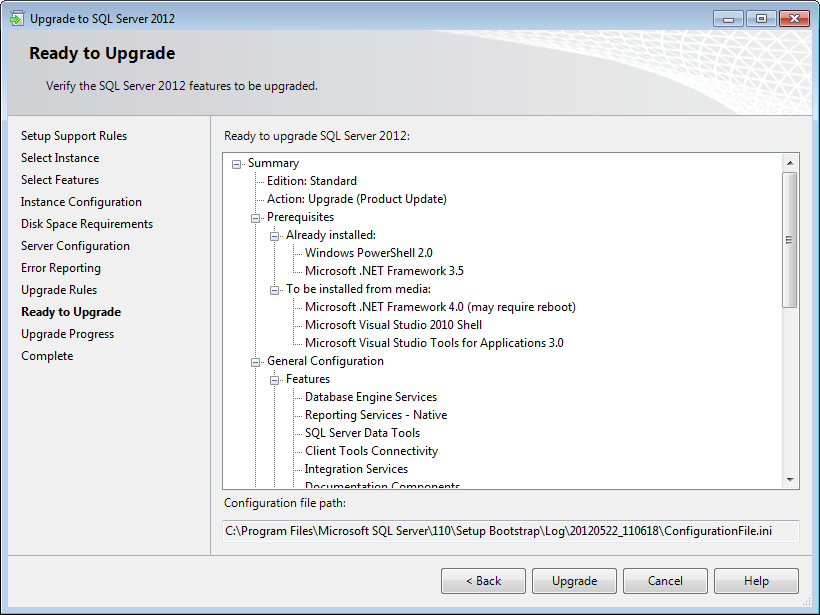Image resolution: width=820 pixels, height=615 pixels.
Task: Collapse the General Configuration node
Action: pyautogui.click(x=255, y=362)
